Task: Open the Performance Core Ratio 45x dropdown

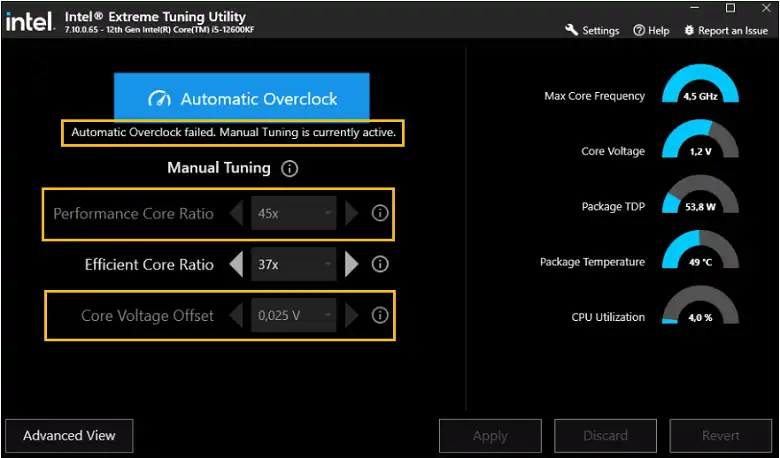Action: pyautogui.click(x=293, y=213)
